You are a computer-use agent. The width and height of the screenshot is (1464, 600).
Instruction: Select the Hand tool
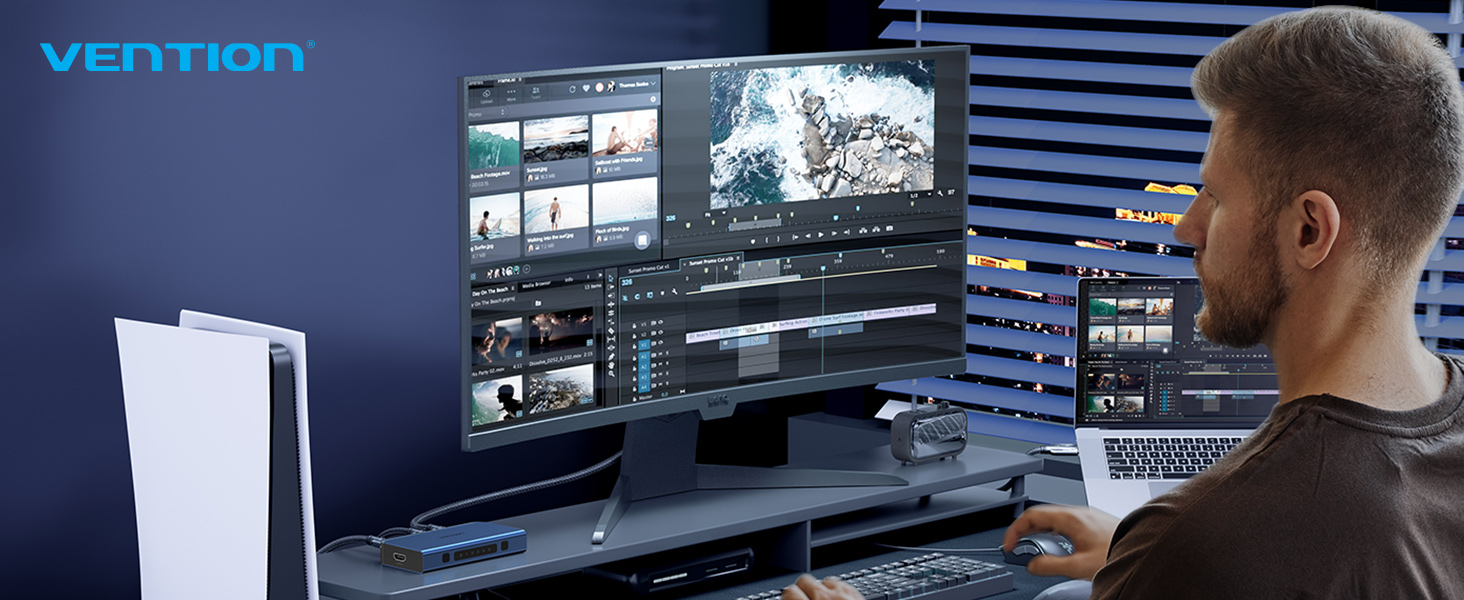(x=611, y=365)
